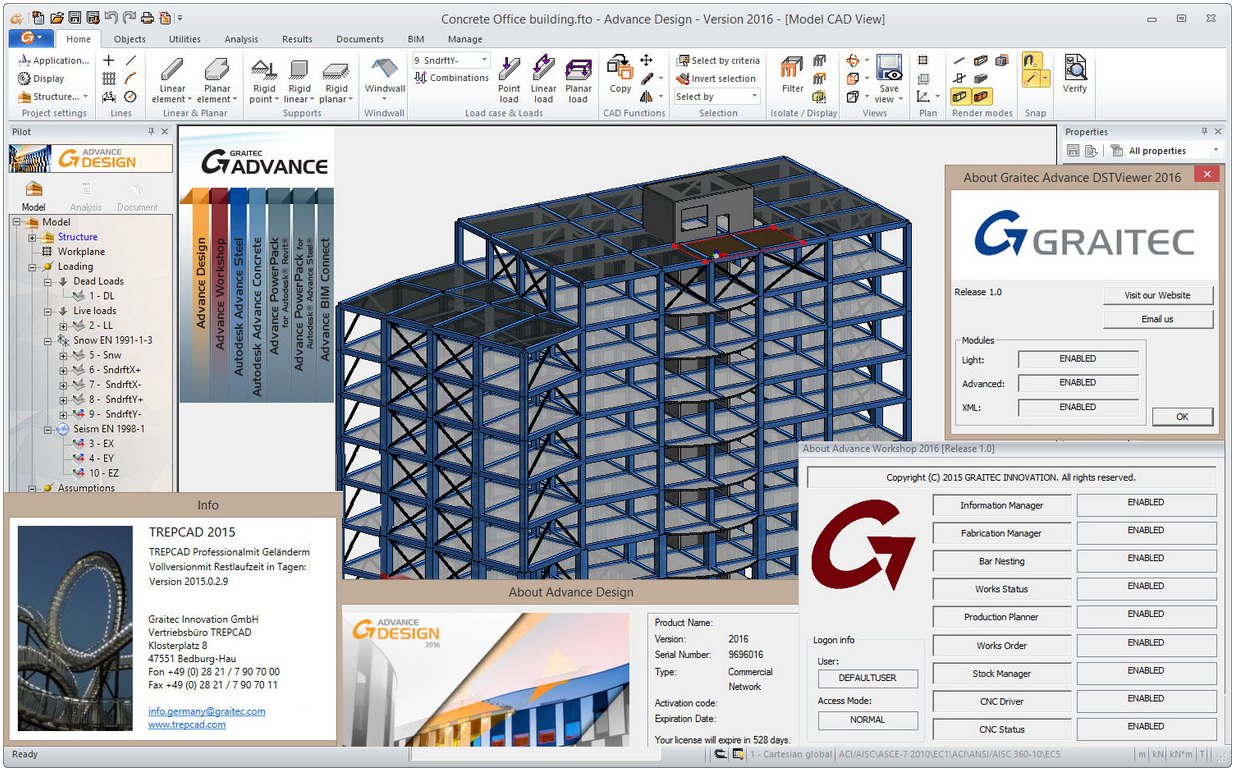Viewport: 1234px width, 769px height.
Task: Open the Objects ribbon tab
Action: pyautogui.click(x=130, y=39)
